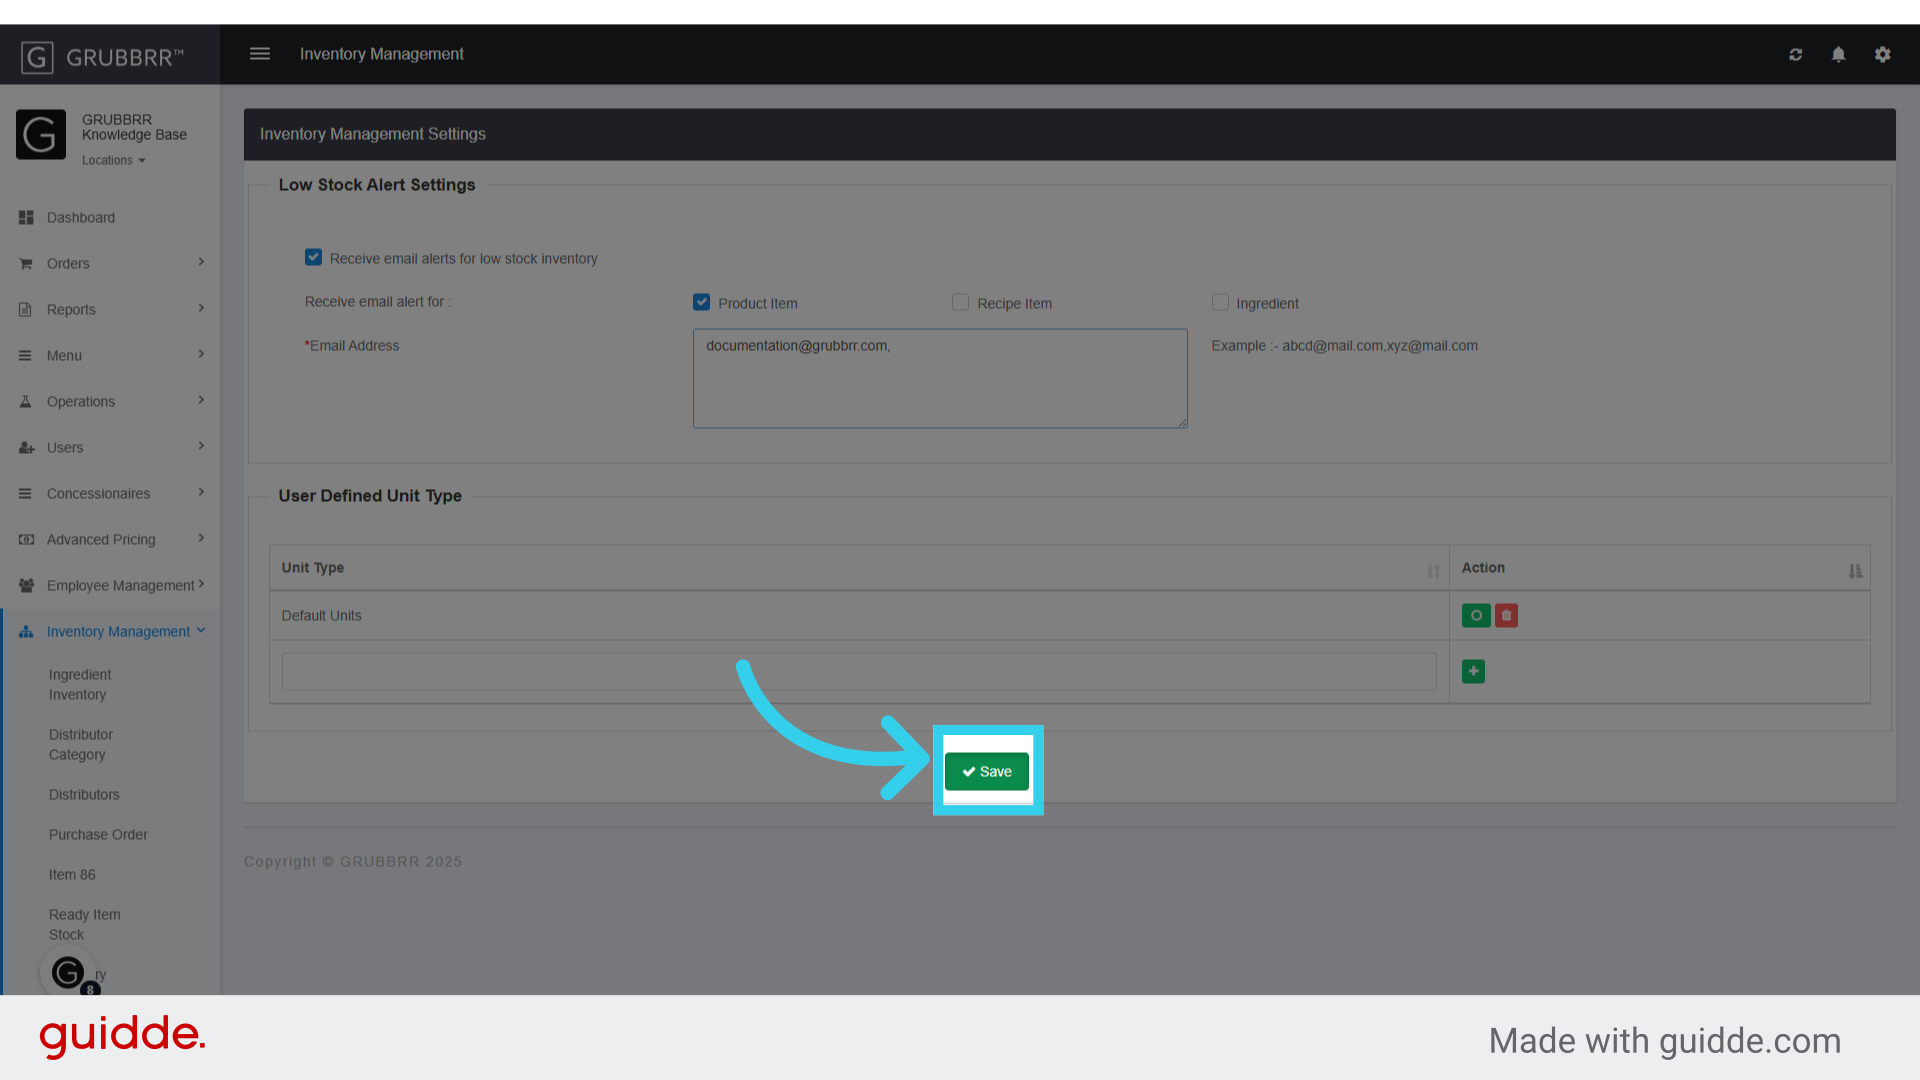Toggle Receive email alerts for low stock
Viewport: 1920px width, 1080px height.
point(314,258)
